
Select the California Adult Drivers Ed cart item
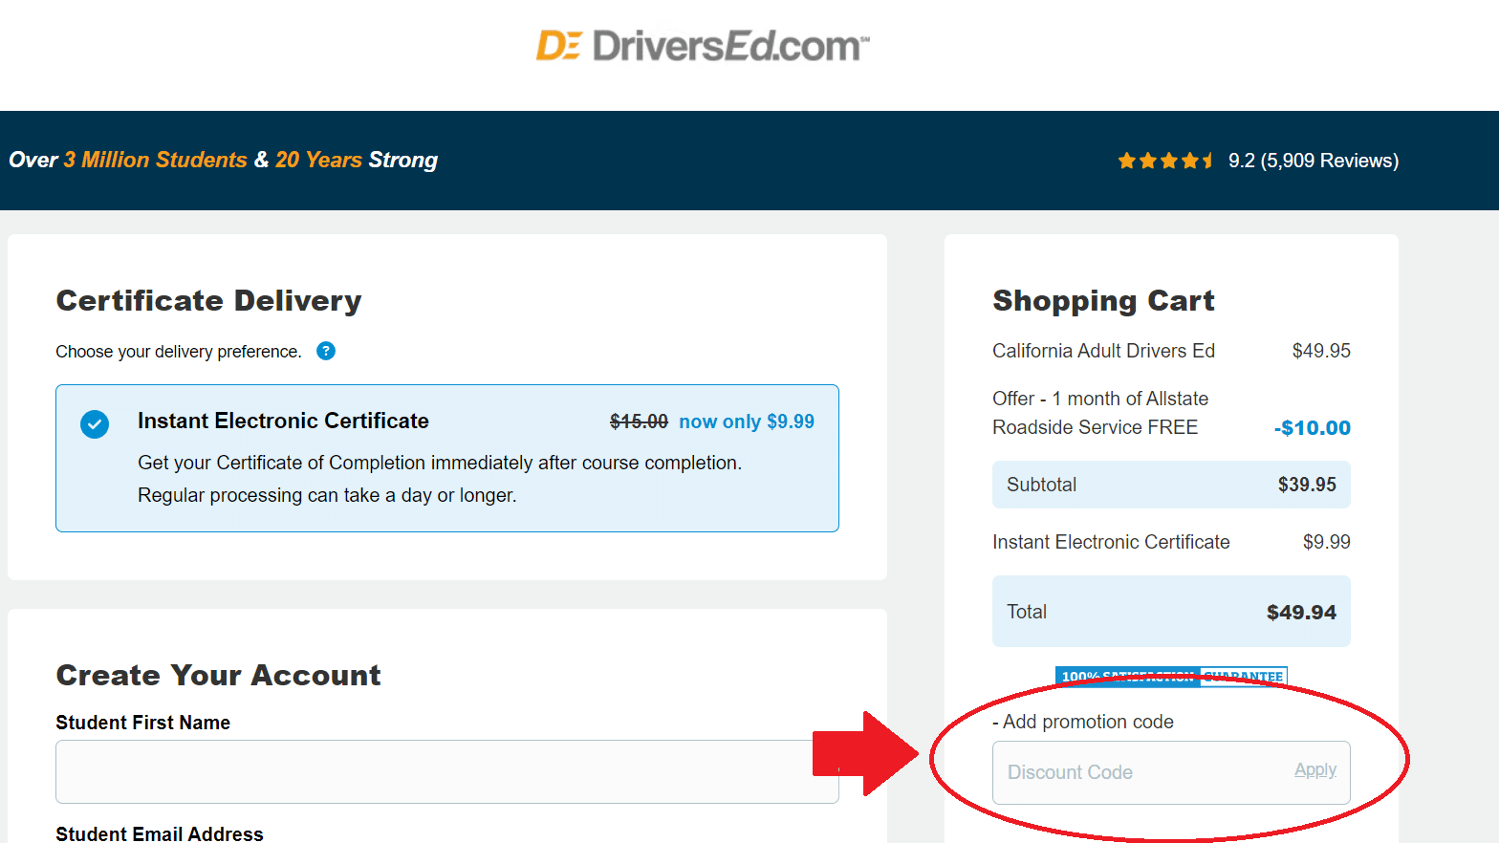click(x=1103, y=351)
